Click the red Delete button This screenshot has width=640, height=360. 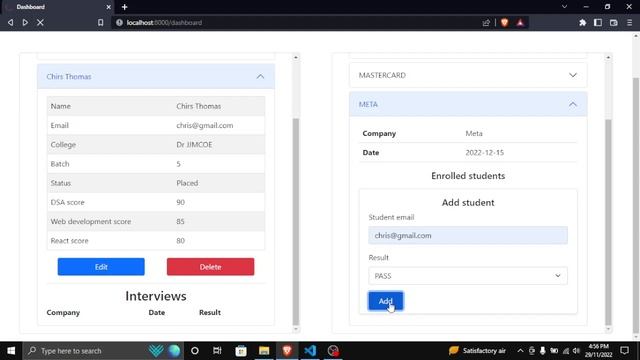(210, 267)
